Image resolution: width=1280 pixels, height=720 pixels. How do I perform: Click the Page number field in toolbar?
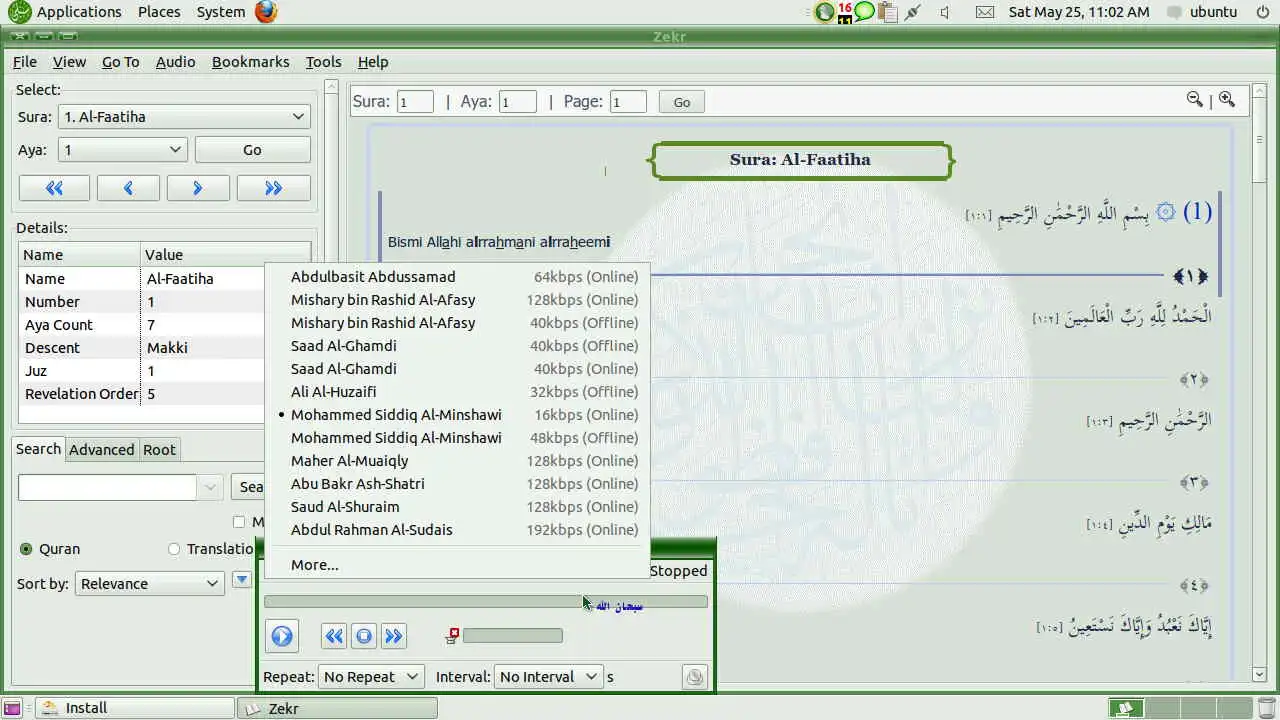(x=628, y=102)
